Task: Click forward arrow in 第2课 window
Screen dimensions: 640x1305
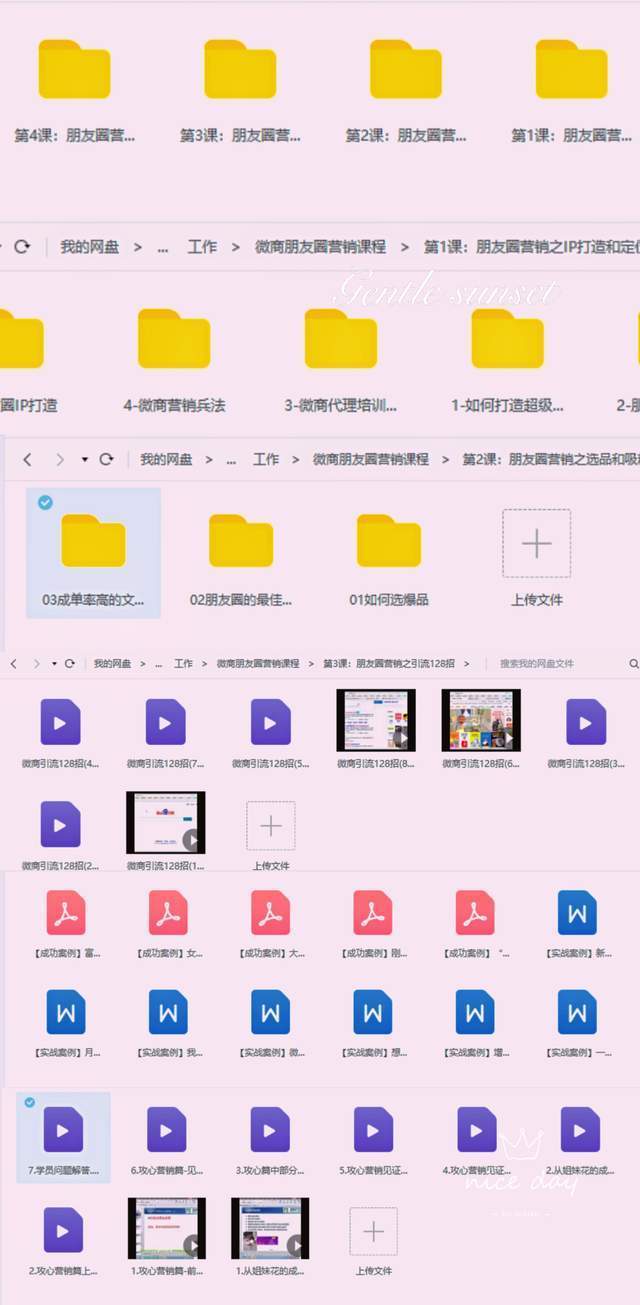Action: click(60, 459)
